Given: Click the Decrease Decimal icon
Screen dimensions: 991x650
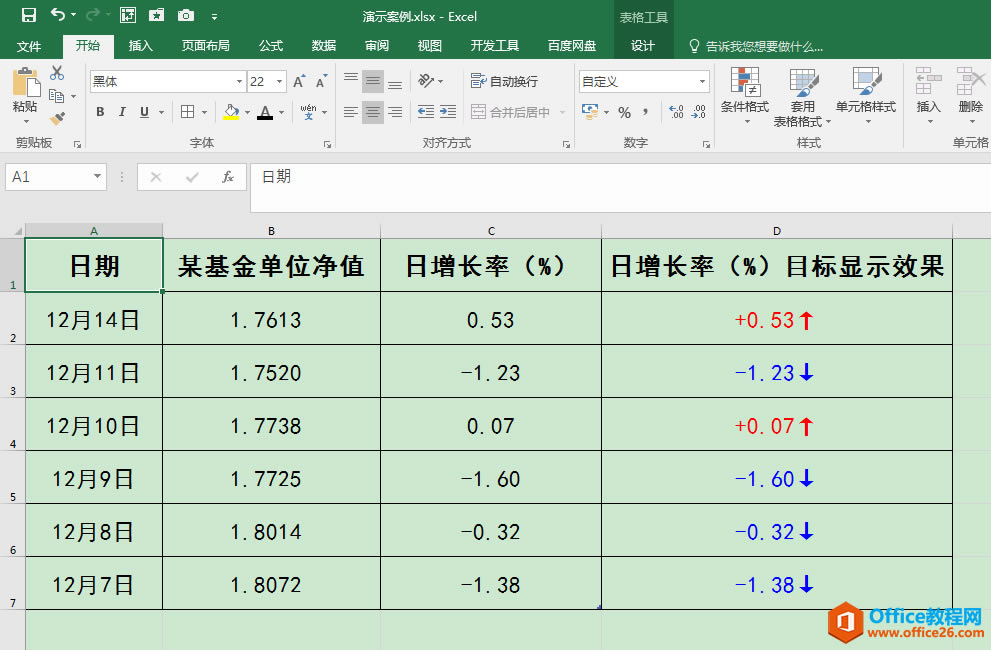Looking at the screenshot, I should 698,112.
